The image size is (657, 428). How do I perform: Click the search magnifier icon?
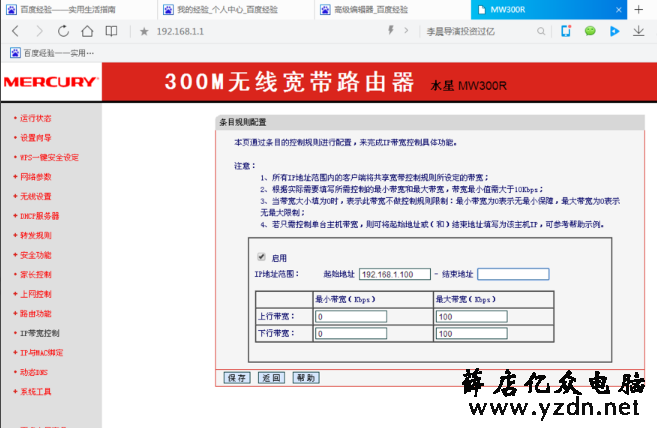541,31
